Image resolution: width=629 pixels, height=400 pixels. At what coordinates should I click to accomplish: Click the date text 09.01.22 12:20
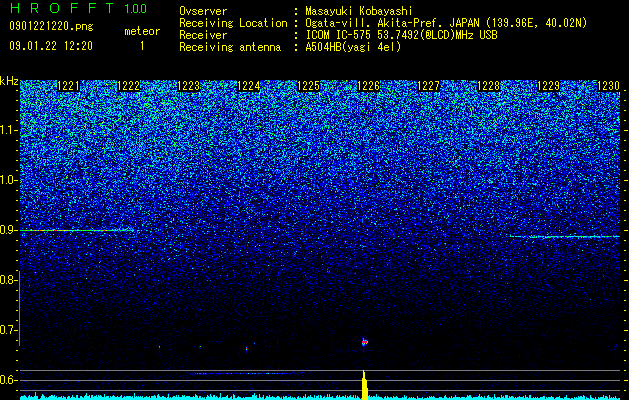(51, 46)
